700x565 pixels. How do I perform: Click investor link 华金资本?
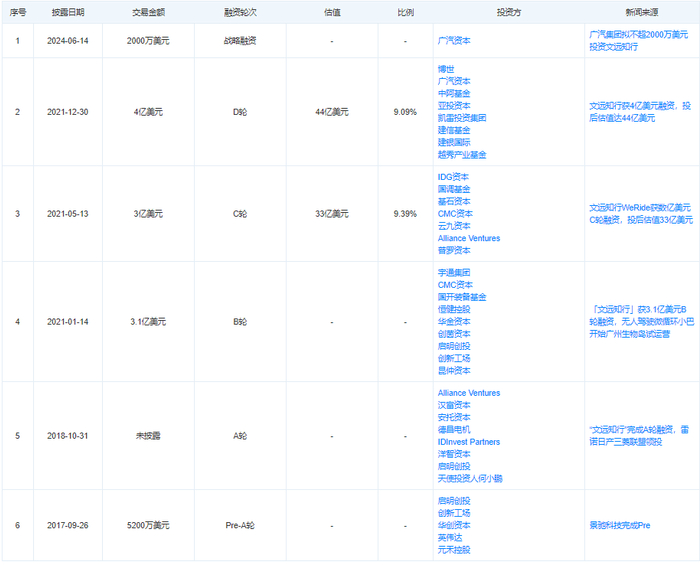[x=454, y=322]
